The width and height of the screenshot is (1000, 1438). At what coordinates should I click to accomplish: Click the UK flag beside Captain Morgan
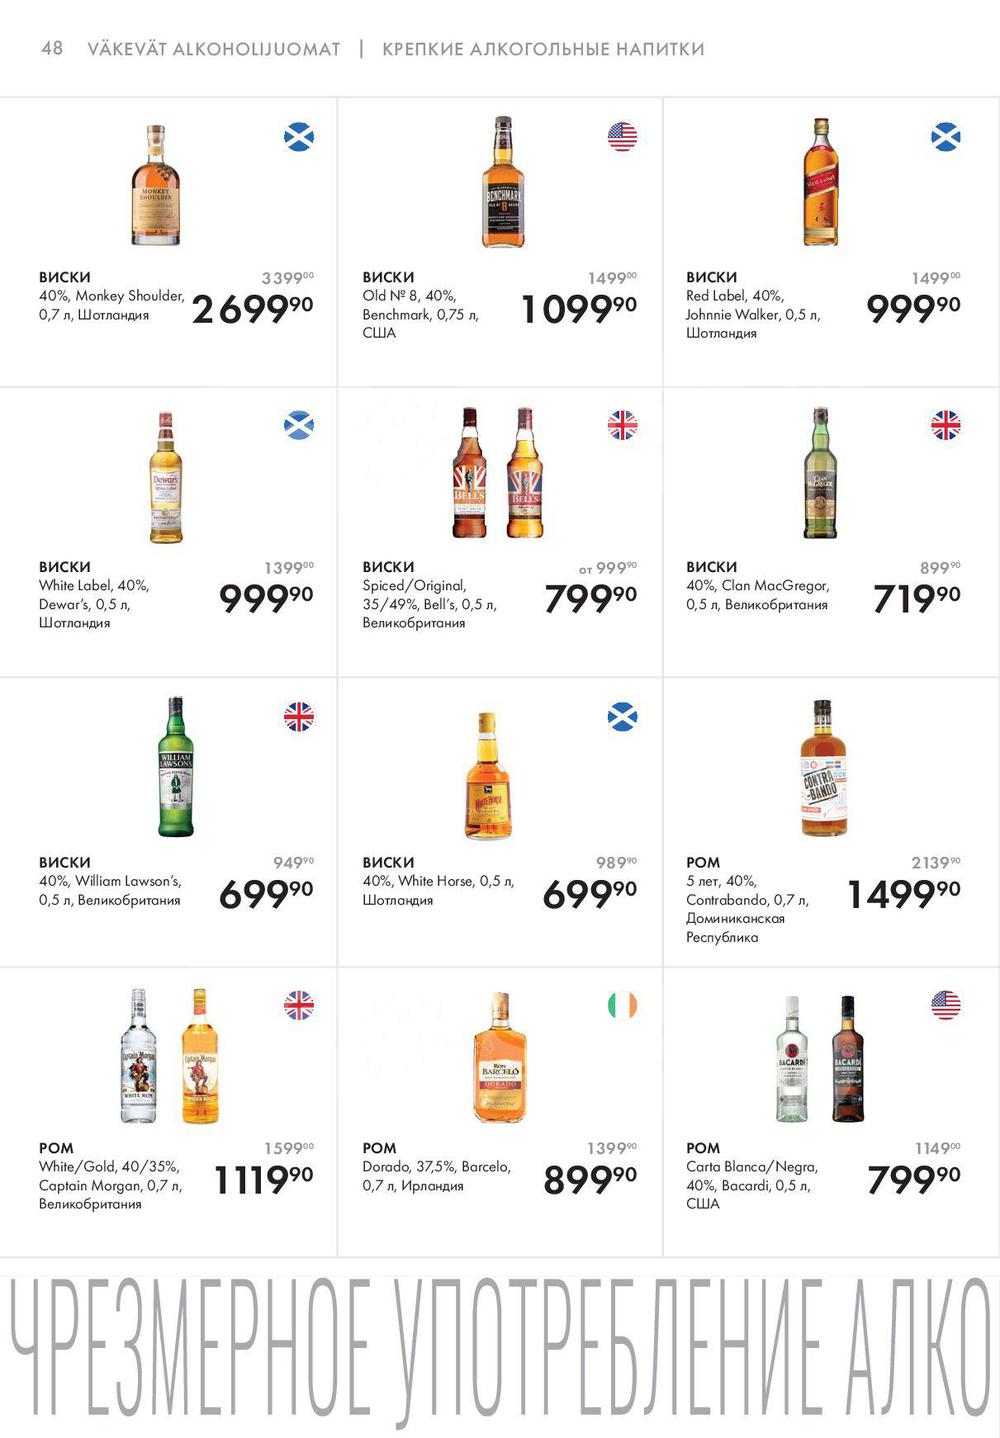point(299,1005)
